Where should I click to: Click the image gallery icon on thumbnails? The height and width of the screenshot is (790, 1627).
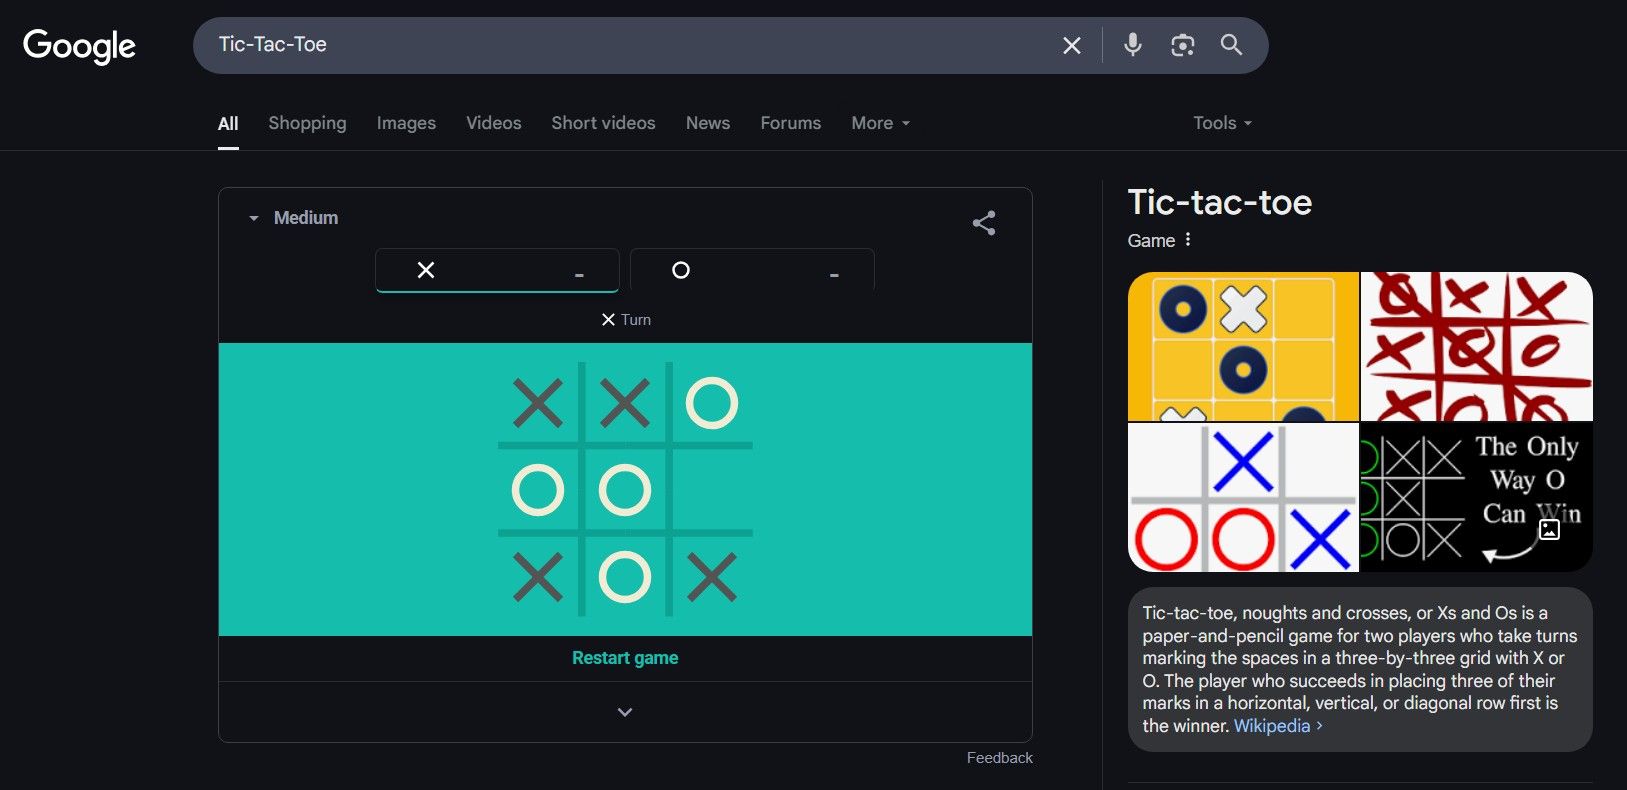[1549, 529]
